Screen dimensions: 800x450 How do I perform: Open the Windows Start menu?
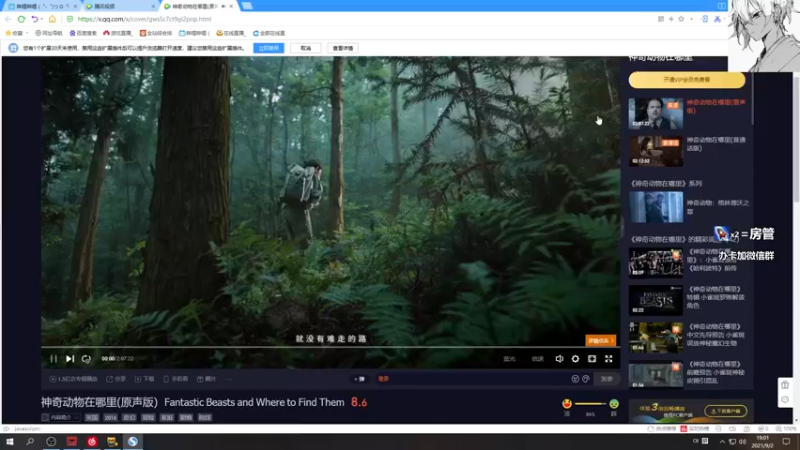click(x=10, y=441)
